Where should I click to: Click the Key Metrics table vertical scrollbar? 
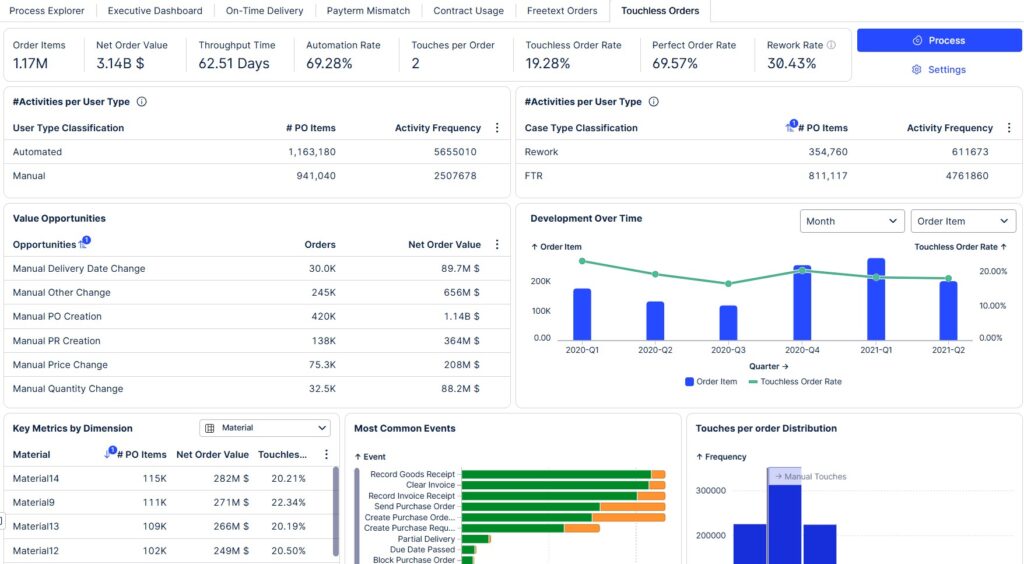[x=335, y=510]
